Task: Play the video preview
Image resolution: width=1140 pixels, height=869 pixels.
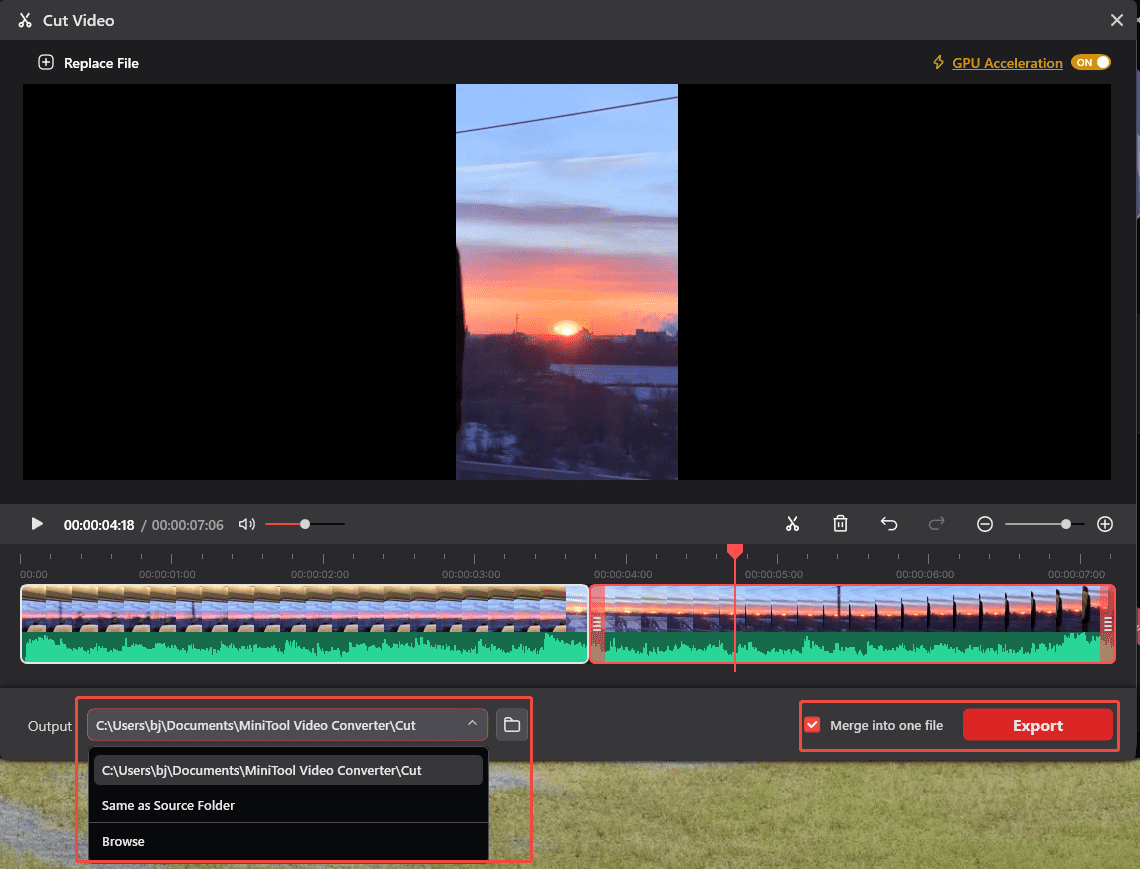Action: [37, 524]
